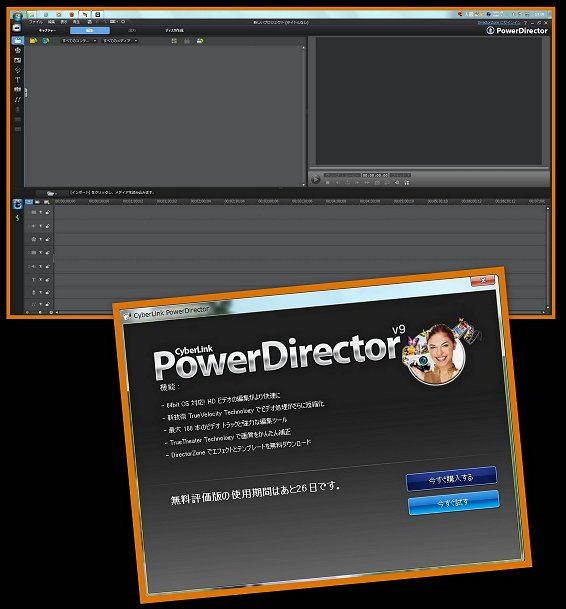The image size is (566, 609).
Task: Click the 今すぐ試す button
Action: click(x=453, y=503)
